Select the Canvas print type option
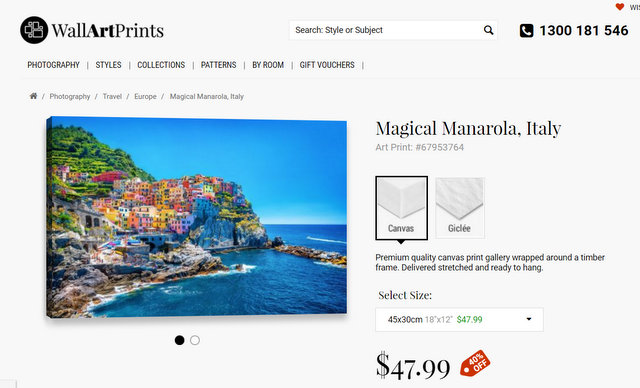The image size is (640, 388). 401,208
